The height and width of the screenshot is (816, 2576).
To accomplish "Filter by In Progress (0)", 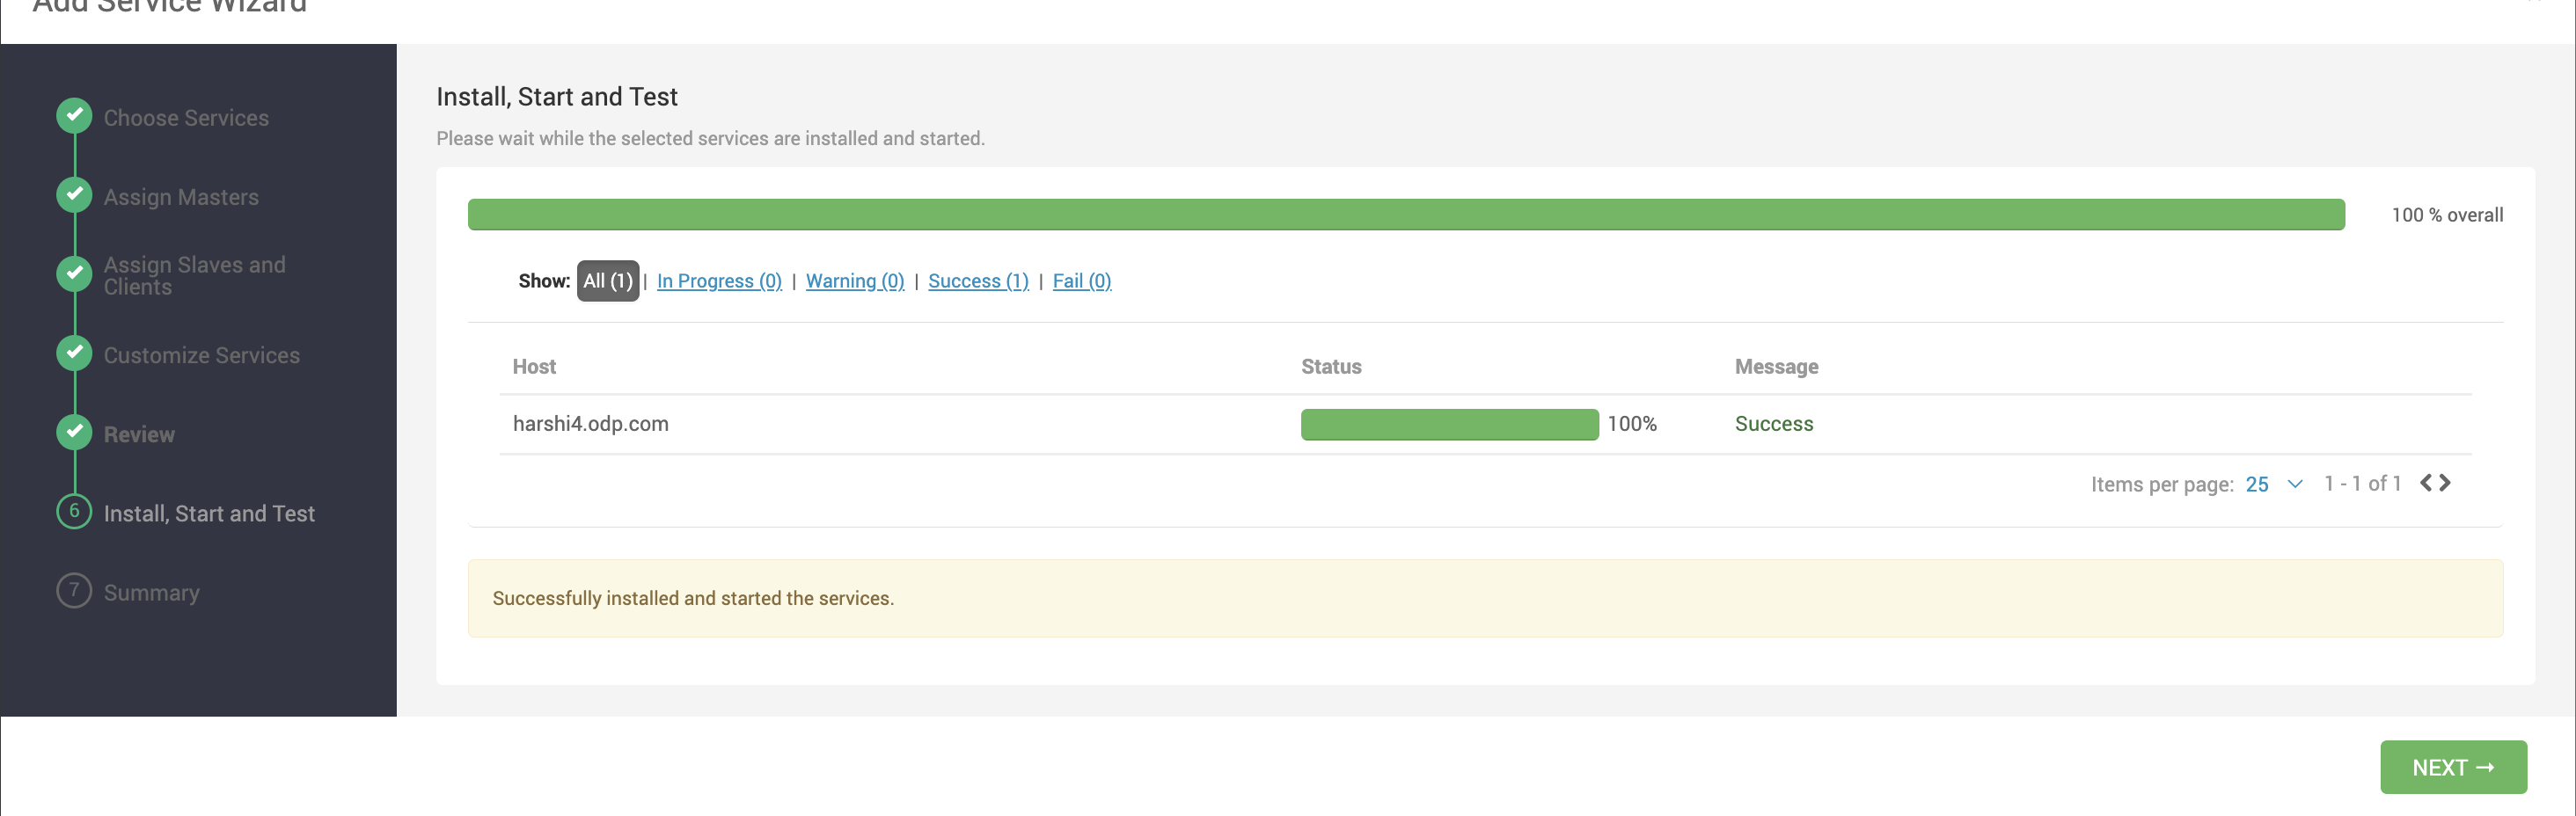I will click(719, 281).
